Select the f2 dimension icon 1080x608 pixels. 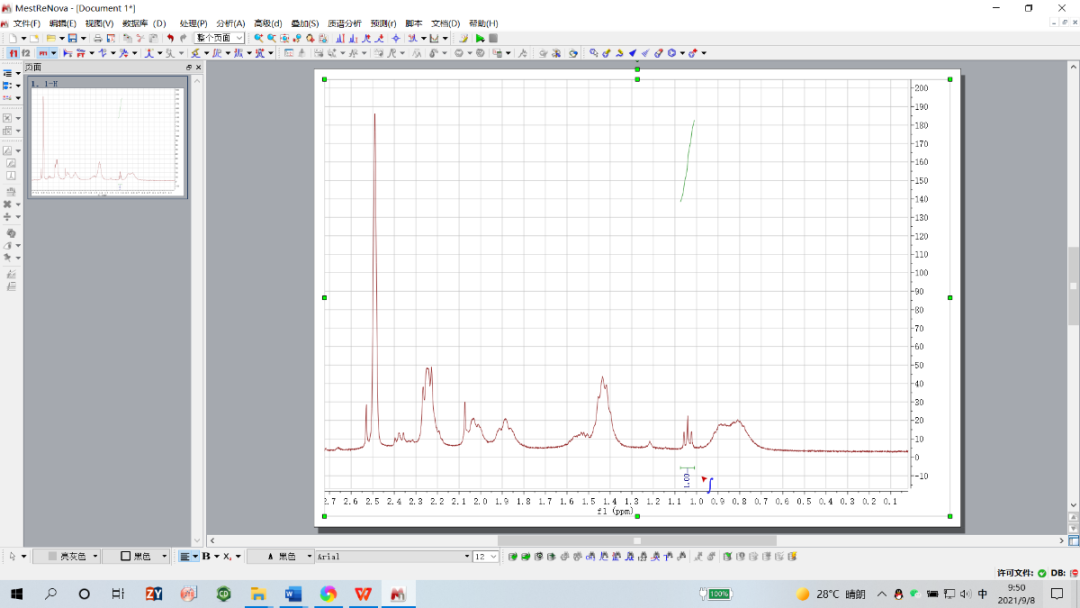point(25,53)
